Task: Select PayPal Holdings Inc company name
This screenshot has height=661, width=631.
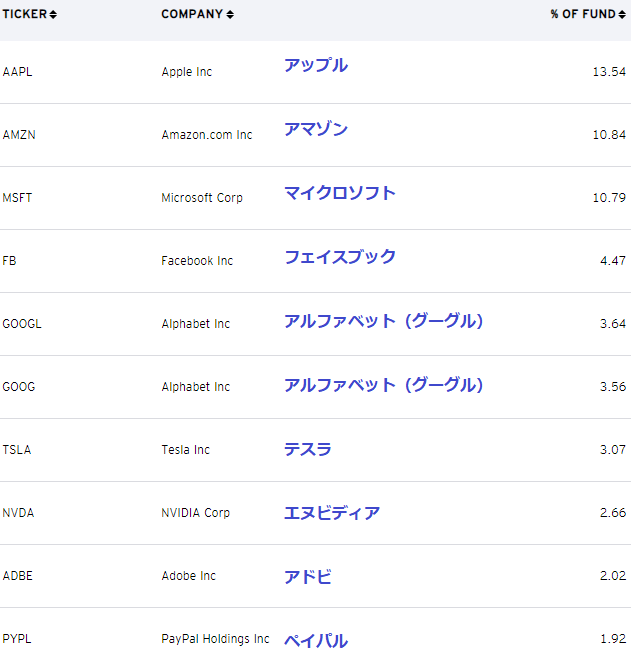Action: click(x=215, y=639)
